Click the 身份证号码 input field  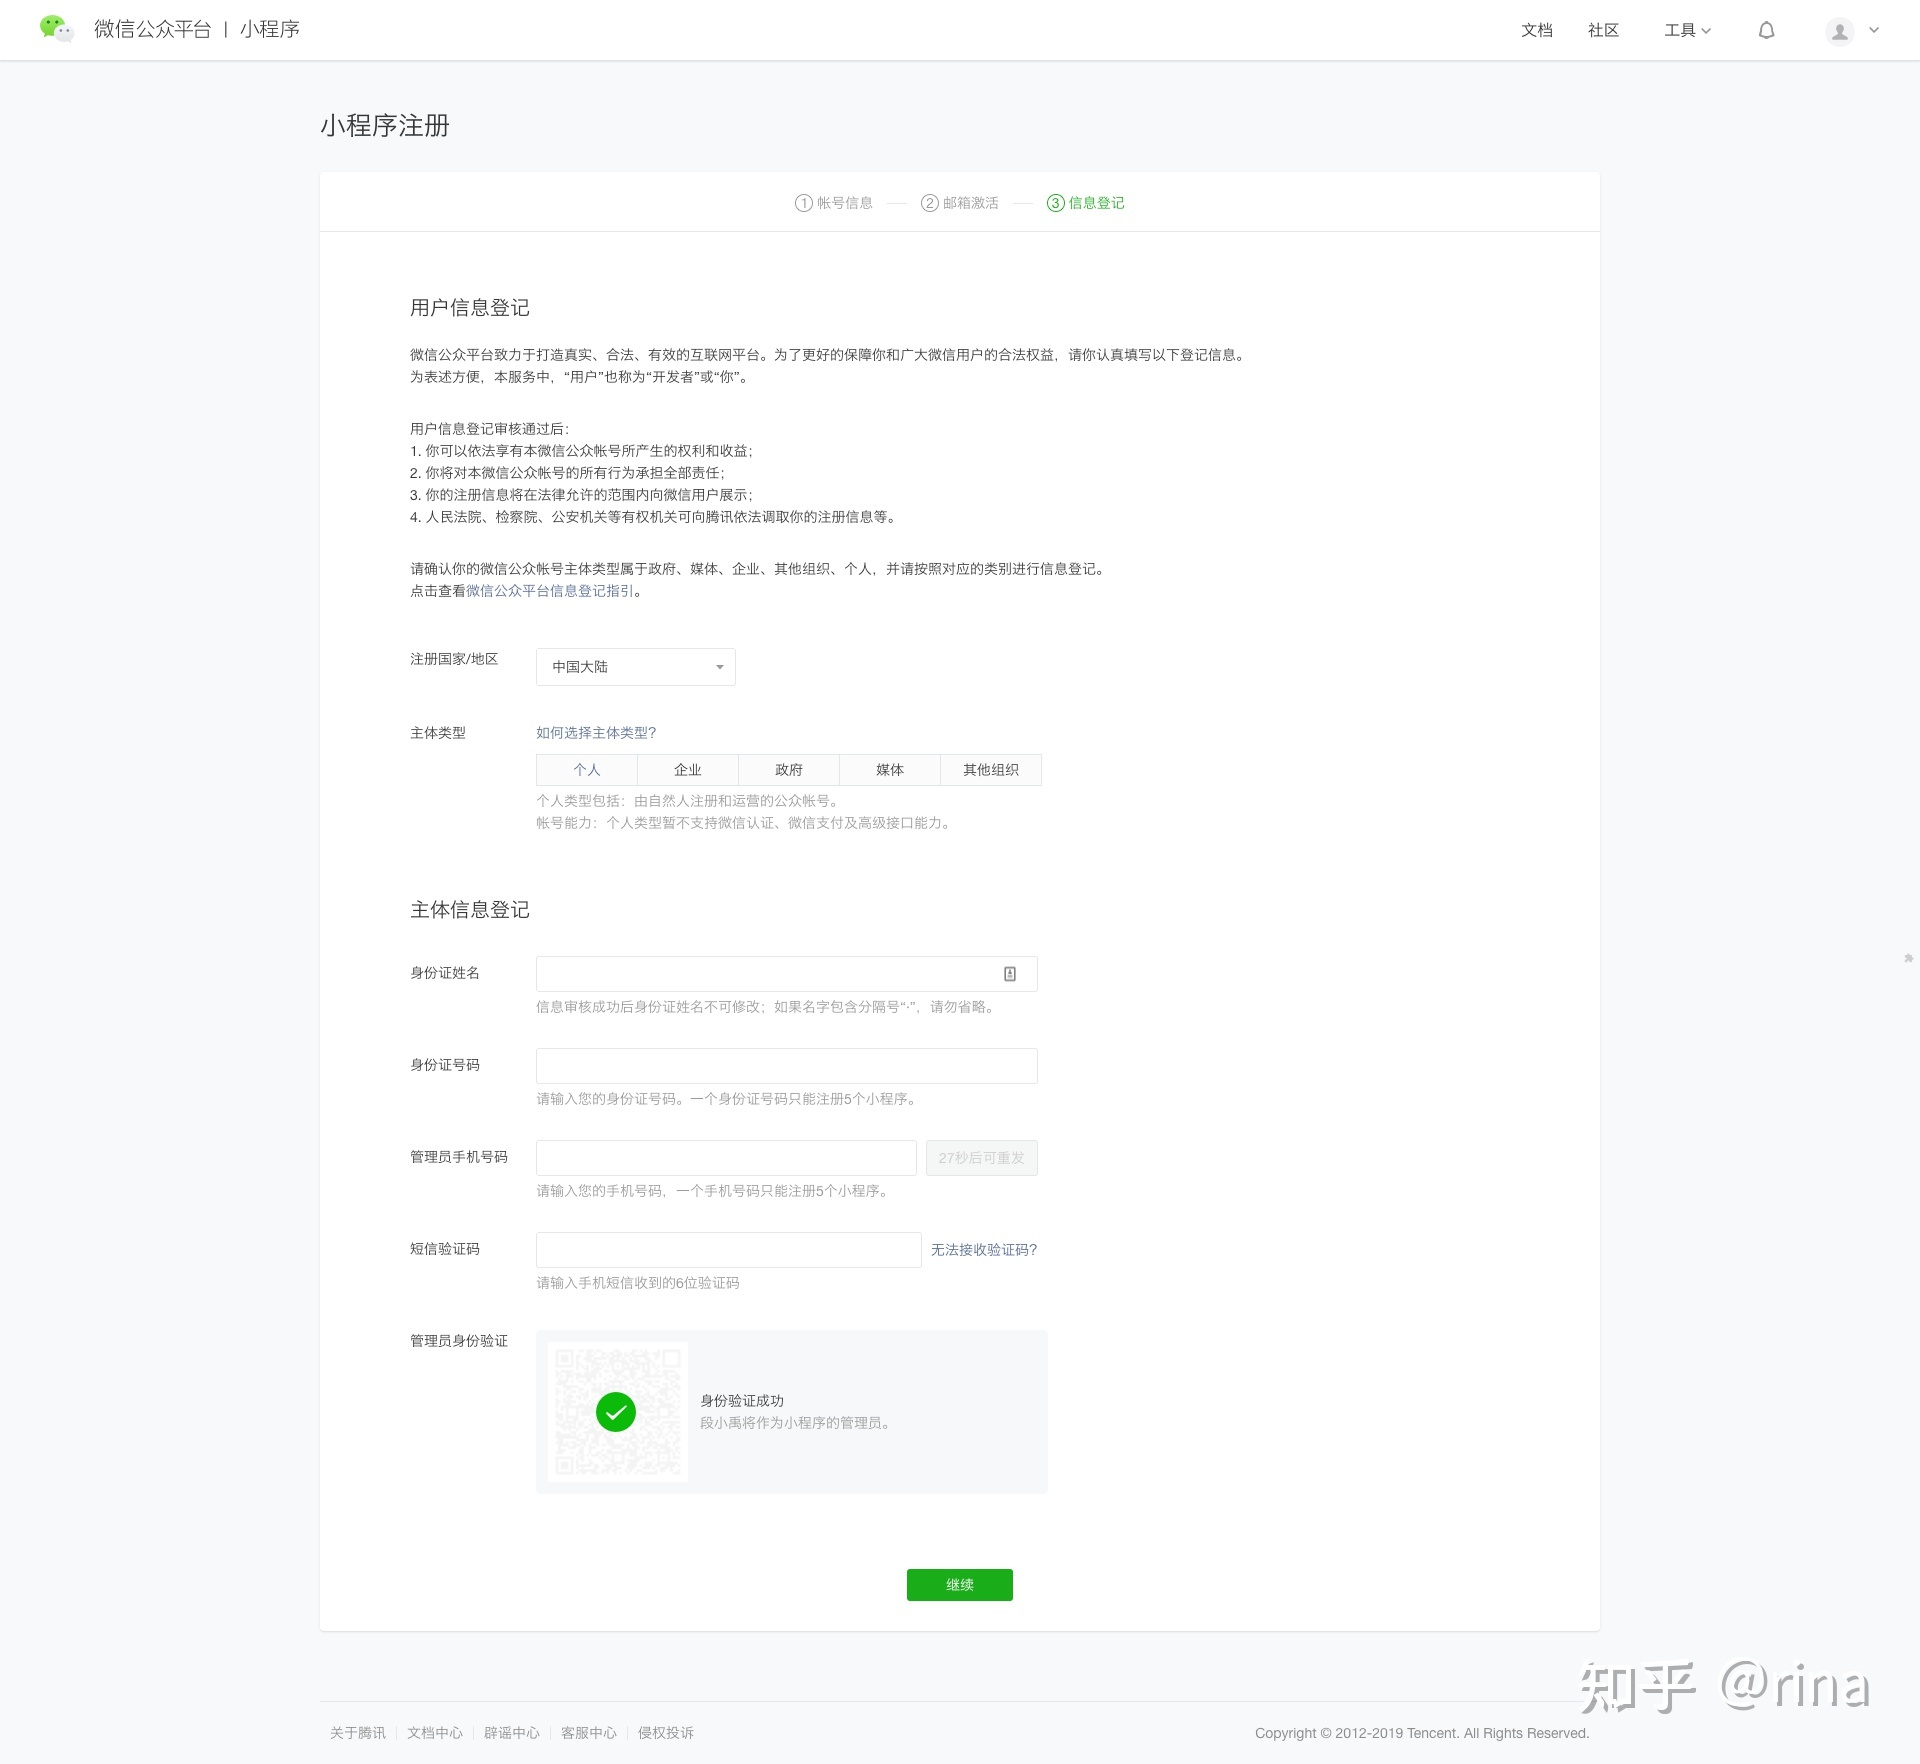click(786, 1066)
